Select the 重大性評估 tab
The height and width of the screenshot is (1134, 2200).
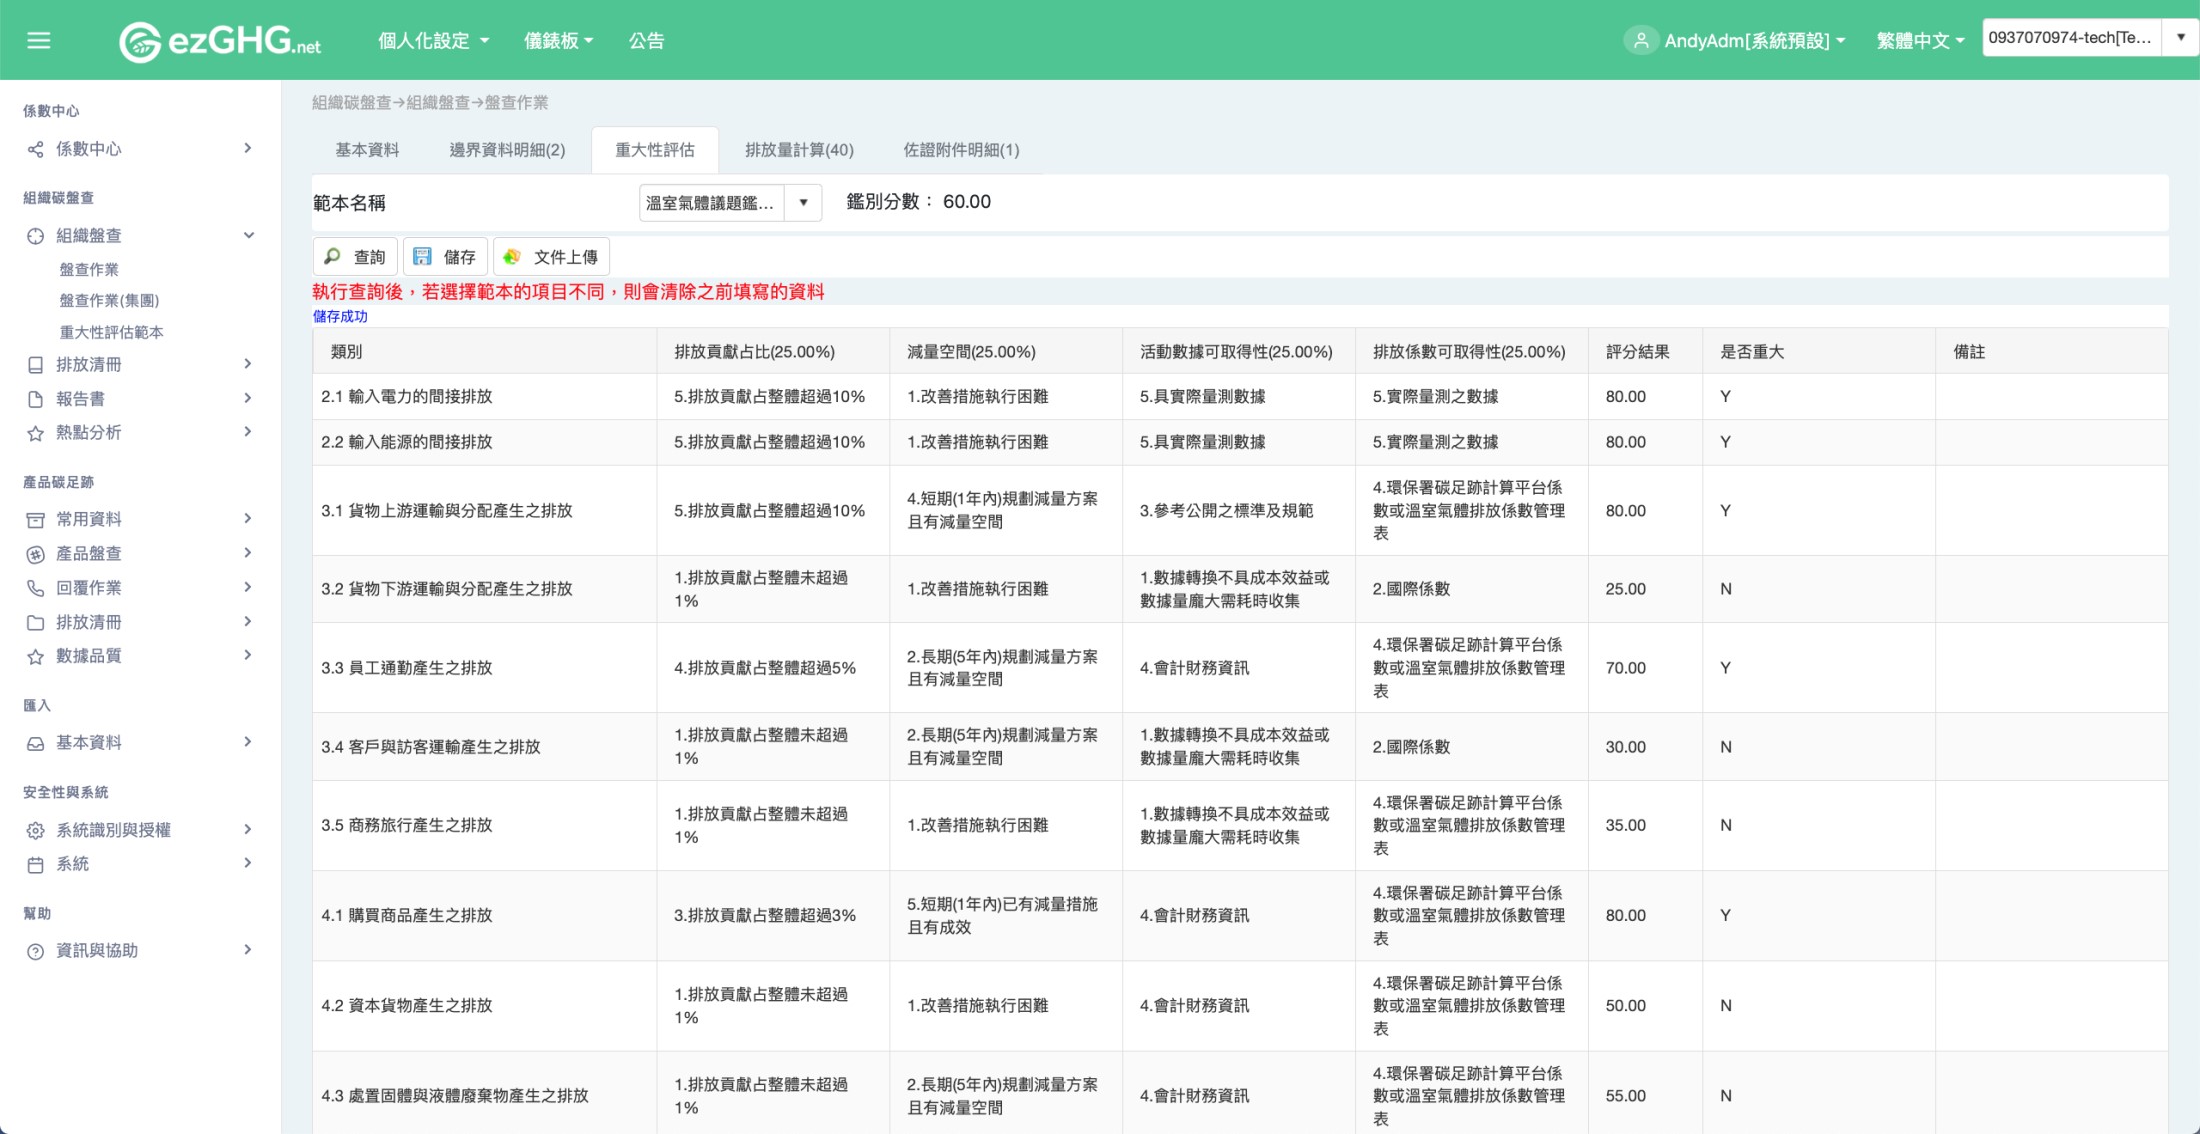(x=655, y=150)
